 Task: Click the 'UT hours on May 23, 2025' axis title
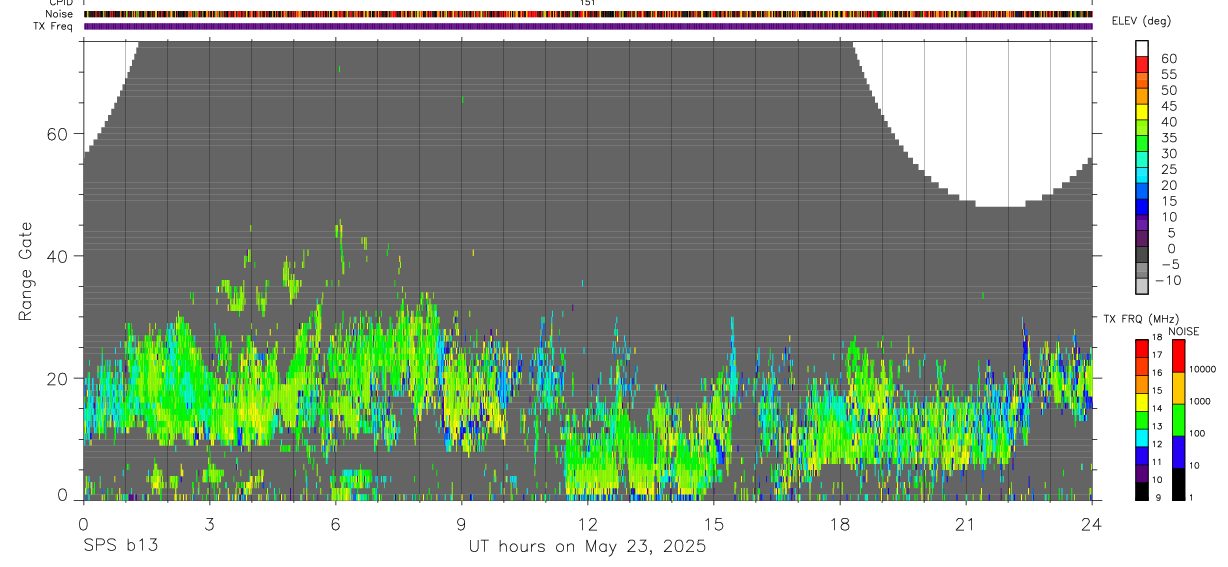click(587, 546)
